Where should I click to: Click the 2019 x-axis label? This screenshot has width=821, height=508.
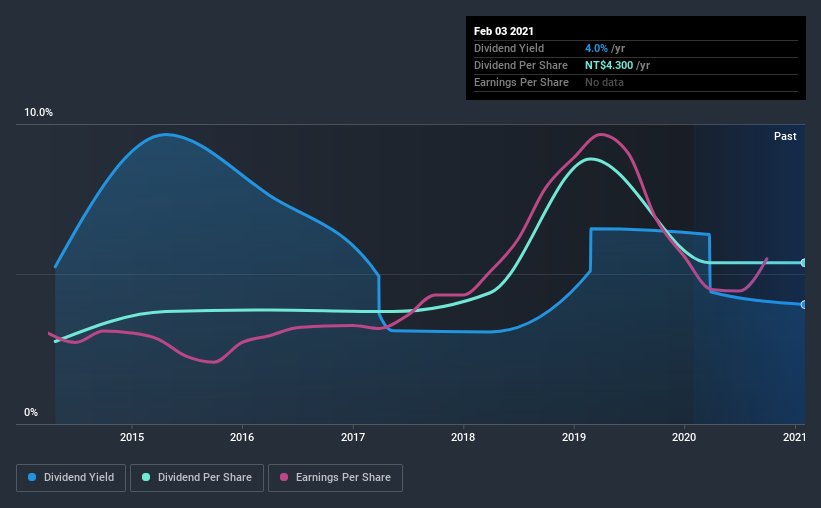click(574, 437)
